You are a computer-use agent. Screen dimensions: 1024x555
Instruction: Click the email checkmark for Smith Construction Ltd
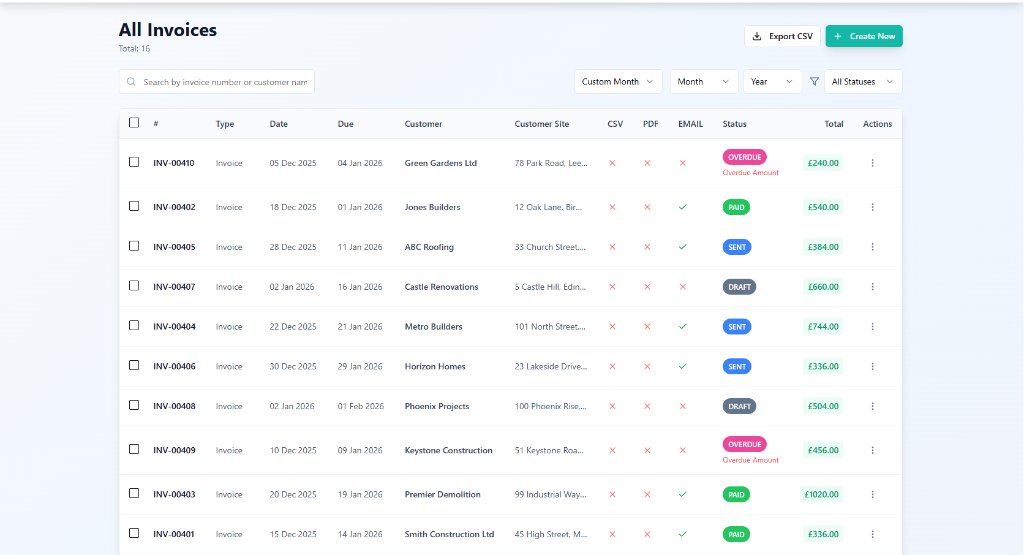682,534
